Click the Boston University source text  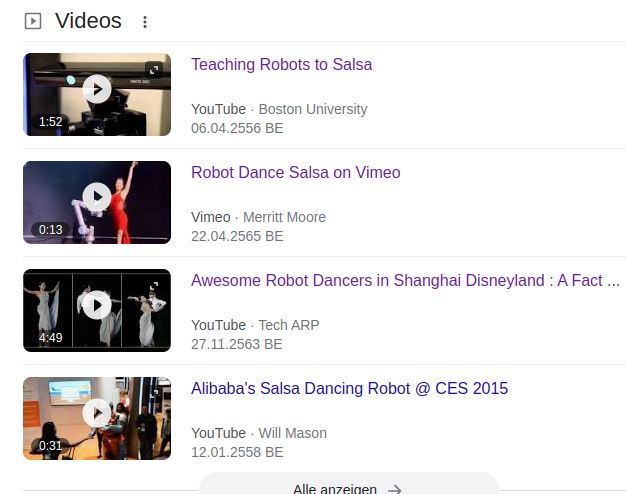pyautogui.click(x=313, y=109)
